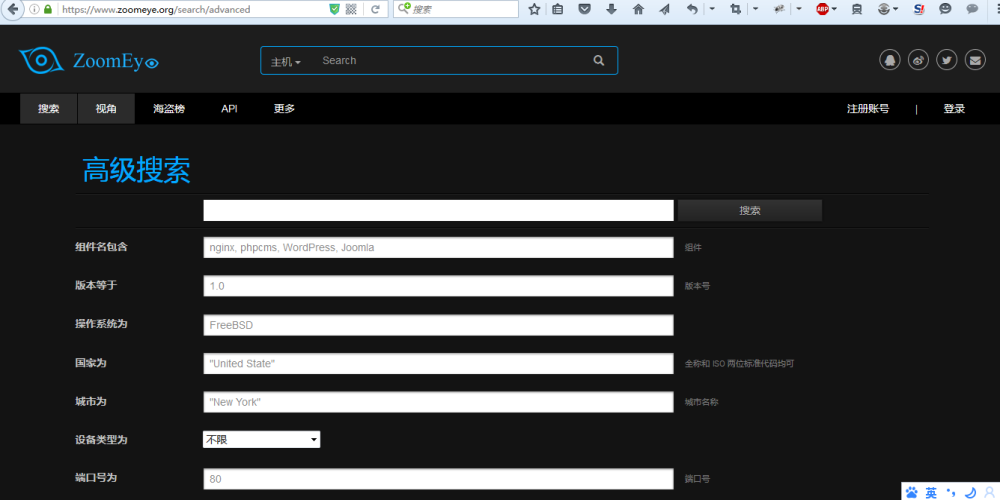Click the train extension icon
The width and height of the screenshot is (1000, 500).
point(857,9)
